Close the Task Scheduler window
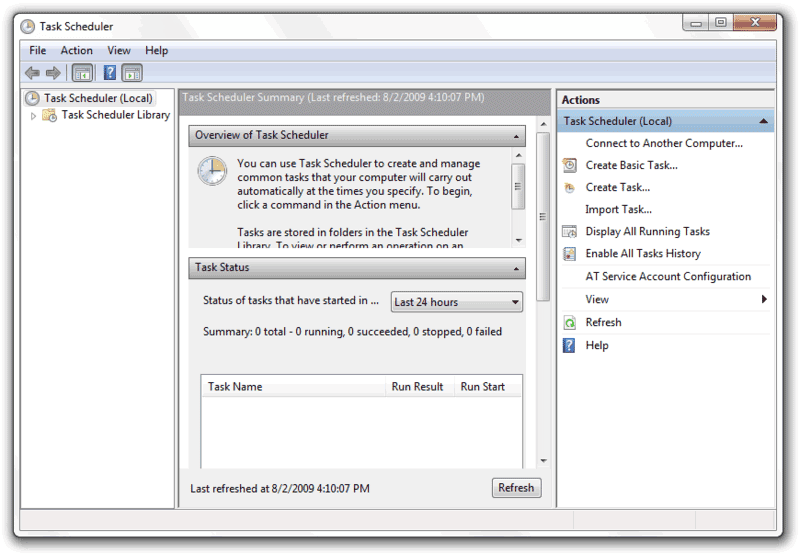Image resolution: width=800 pixels, height=554 pixels. (755, 22)
